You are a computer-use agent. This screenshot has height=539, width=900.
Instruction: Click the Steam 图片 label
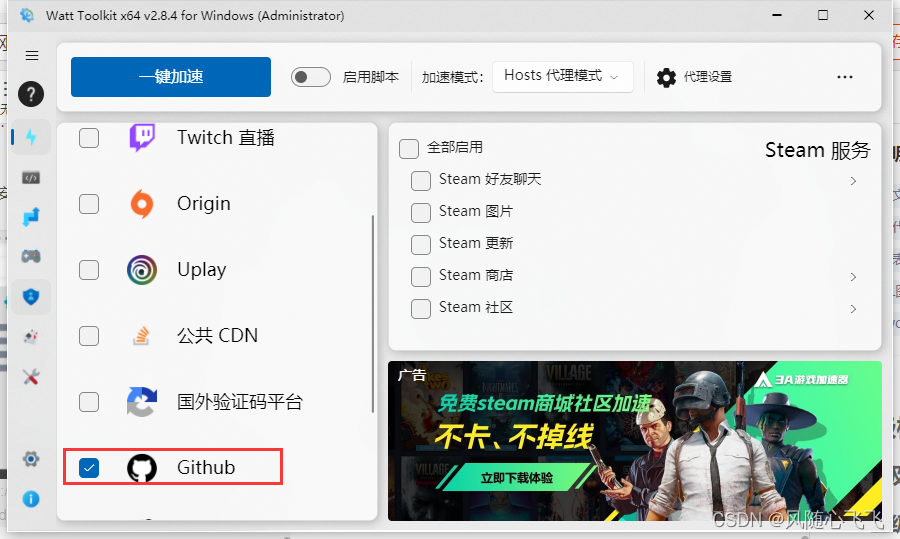476,211
